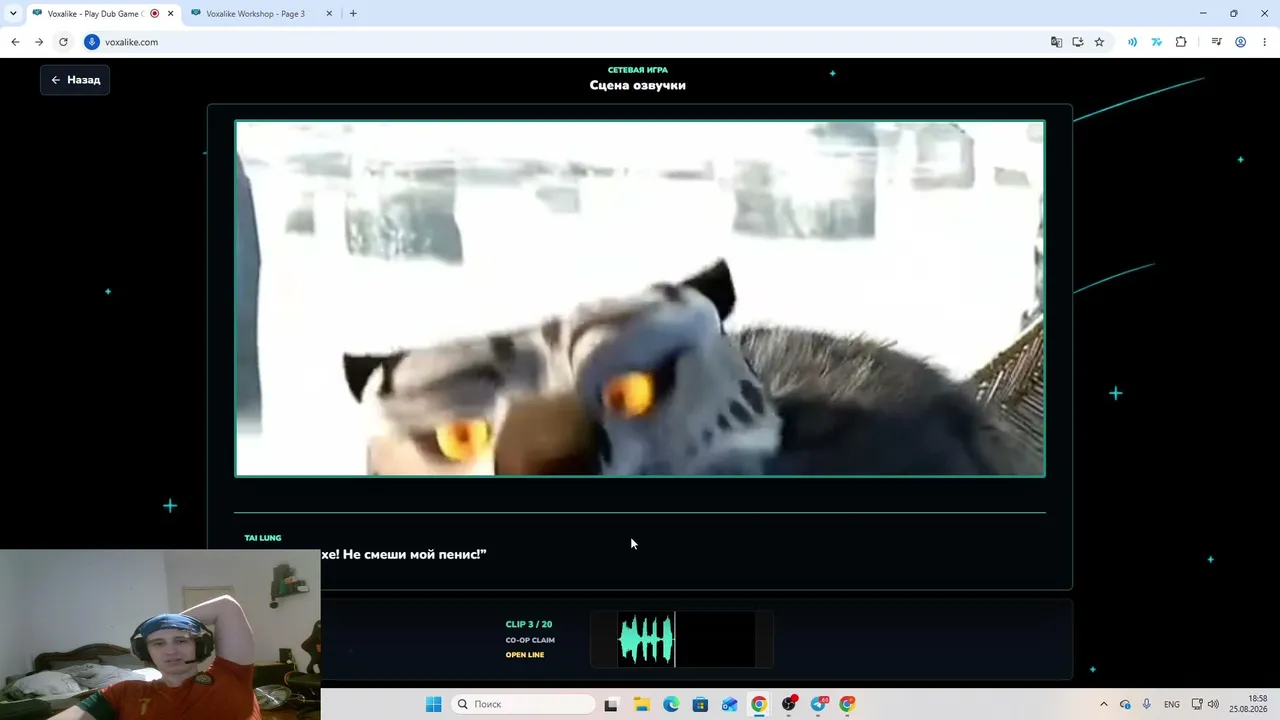Expand the tab search dropdown
Viewport: 1280px width, 720px height.
(x=13, y=13)
